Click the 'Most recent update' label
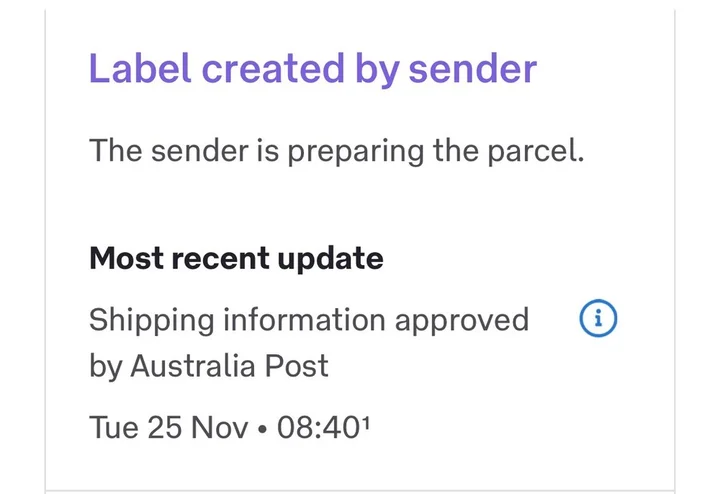The image size is (720, 494). point(236,259)
